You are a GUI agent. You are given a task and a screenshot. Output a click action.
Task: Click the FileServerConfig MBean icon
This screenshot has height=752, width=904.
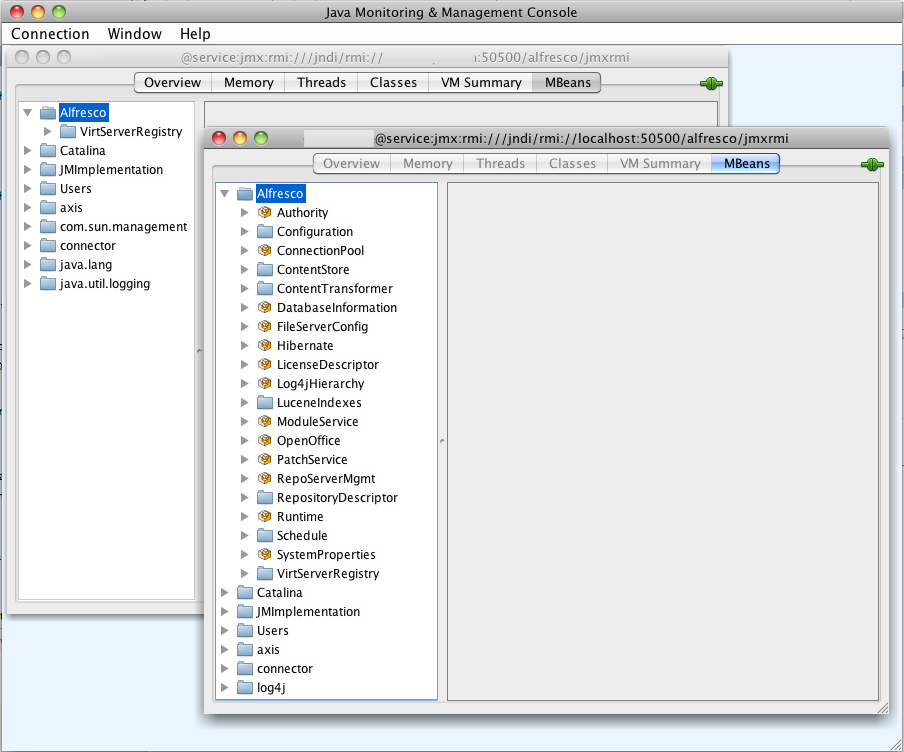(265, 327)
